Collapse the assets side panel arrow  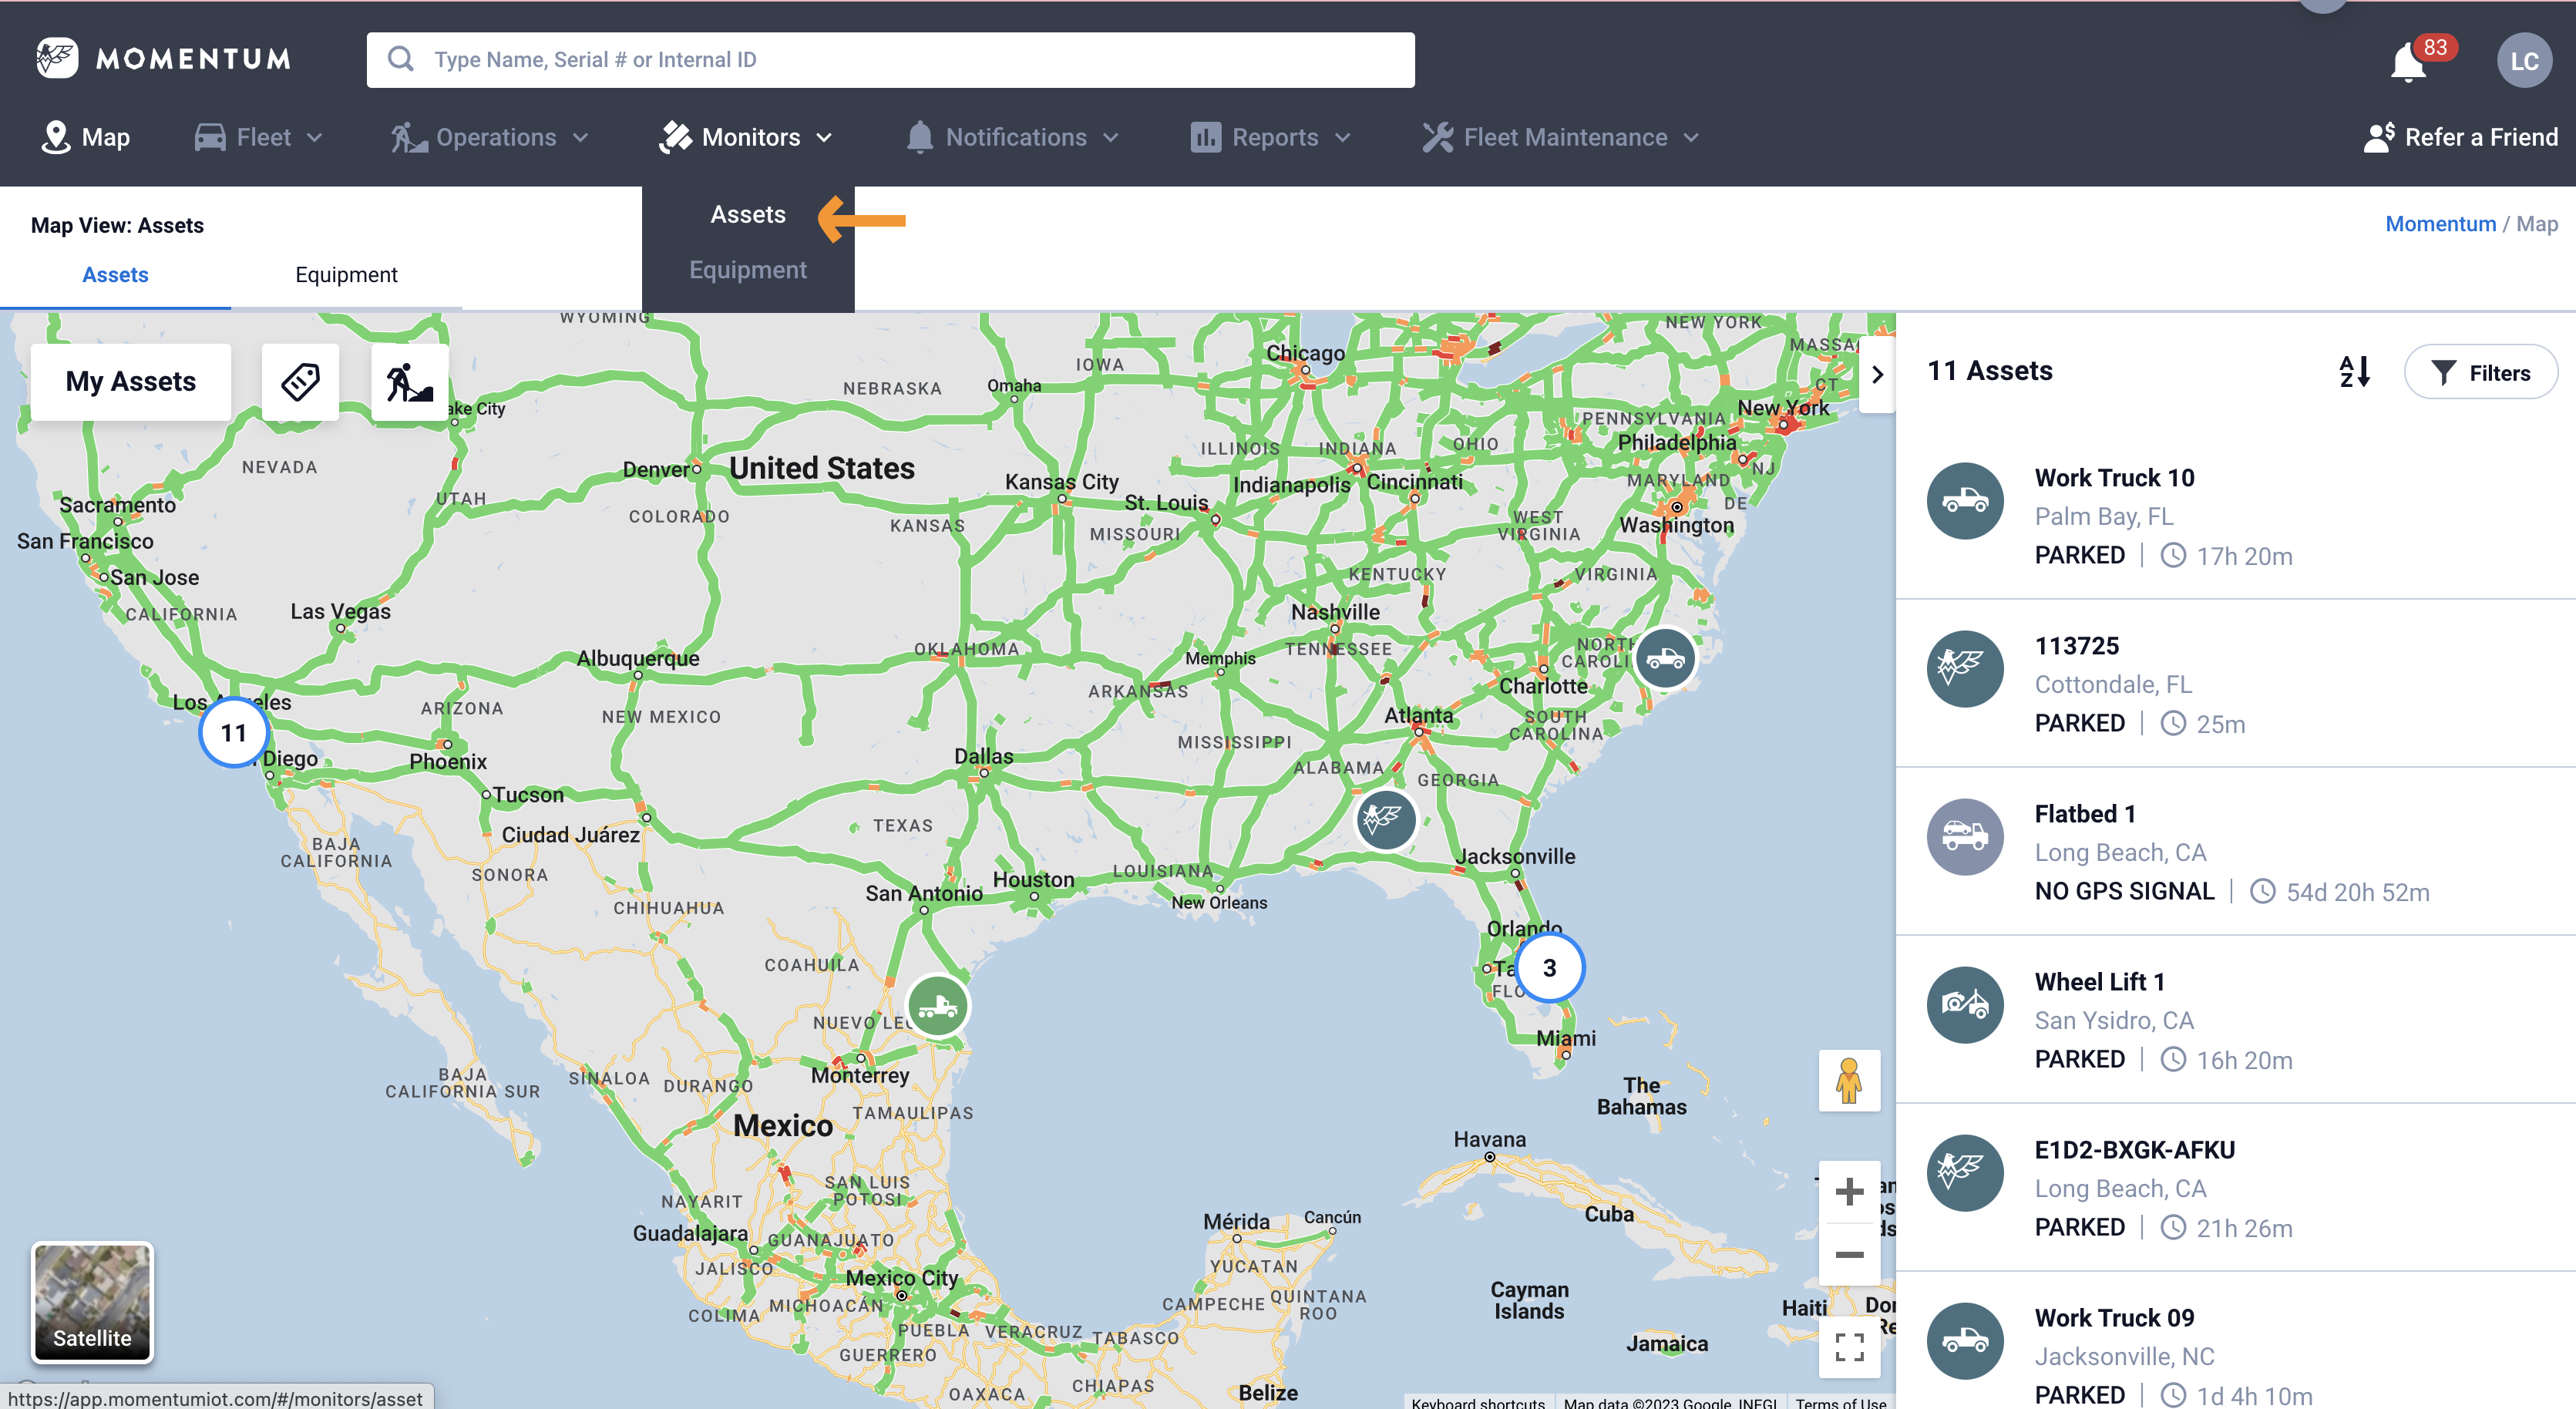pos(1877,374)
